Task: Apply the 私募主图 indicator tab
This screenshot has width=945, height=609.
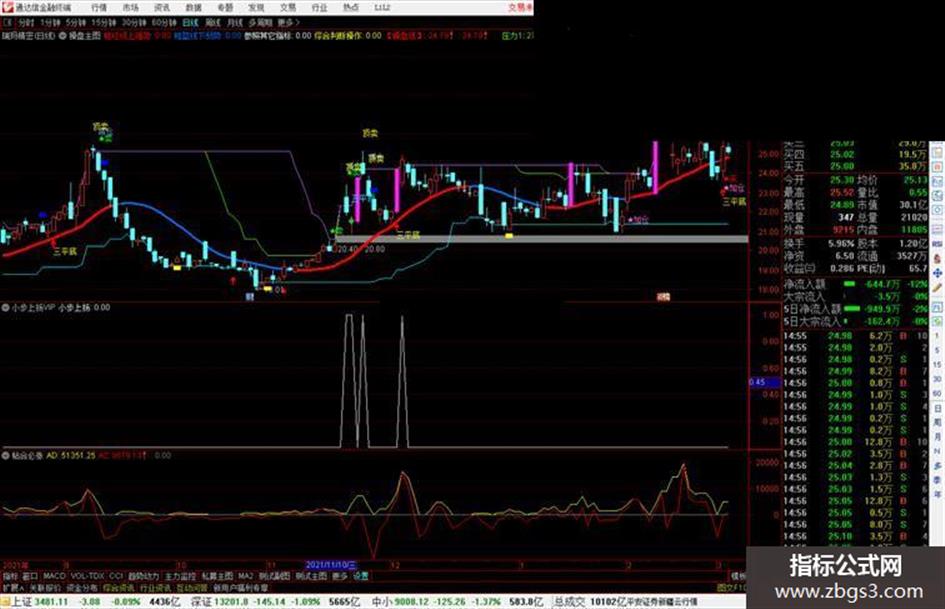Action: pos(218,576)
